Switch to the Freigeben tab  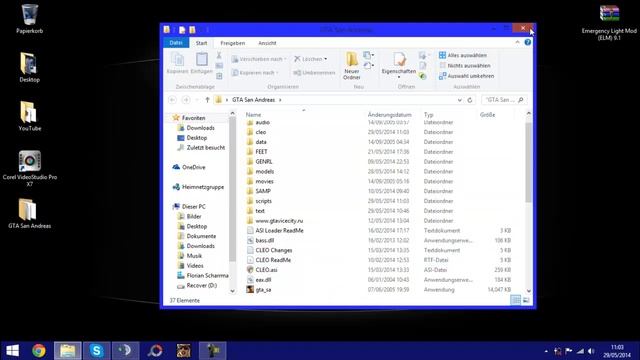click(x=233, y=43)
